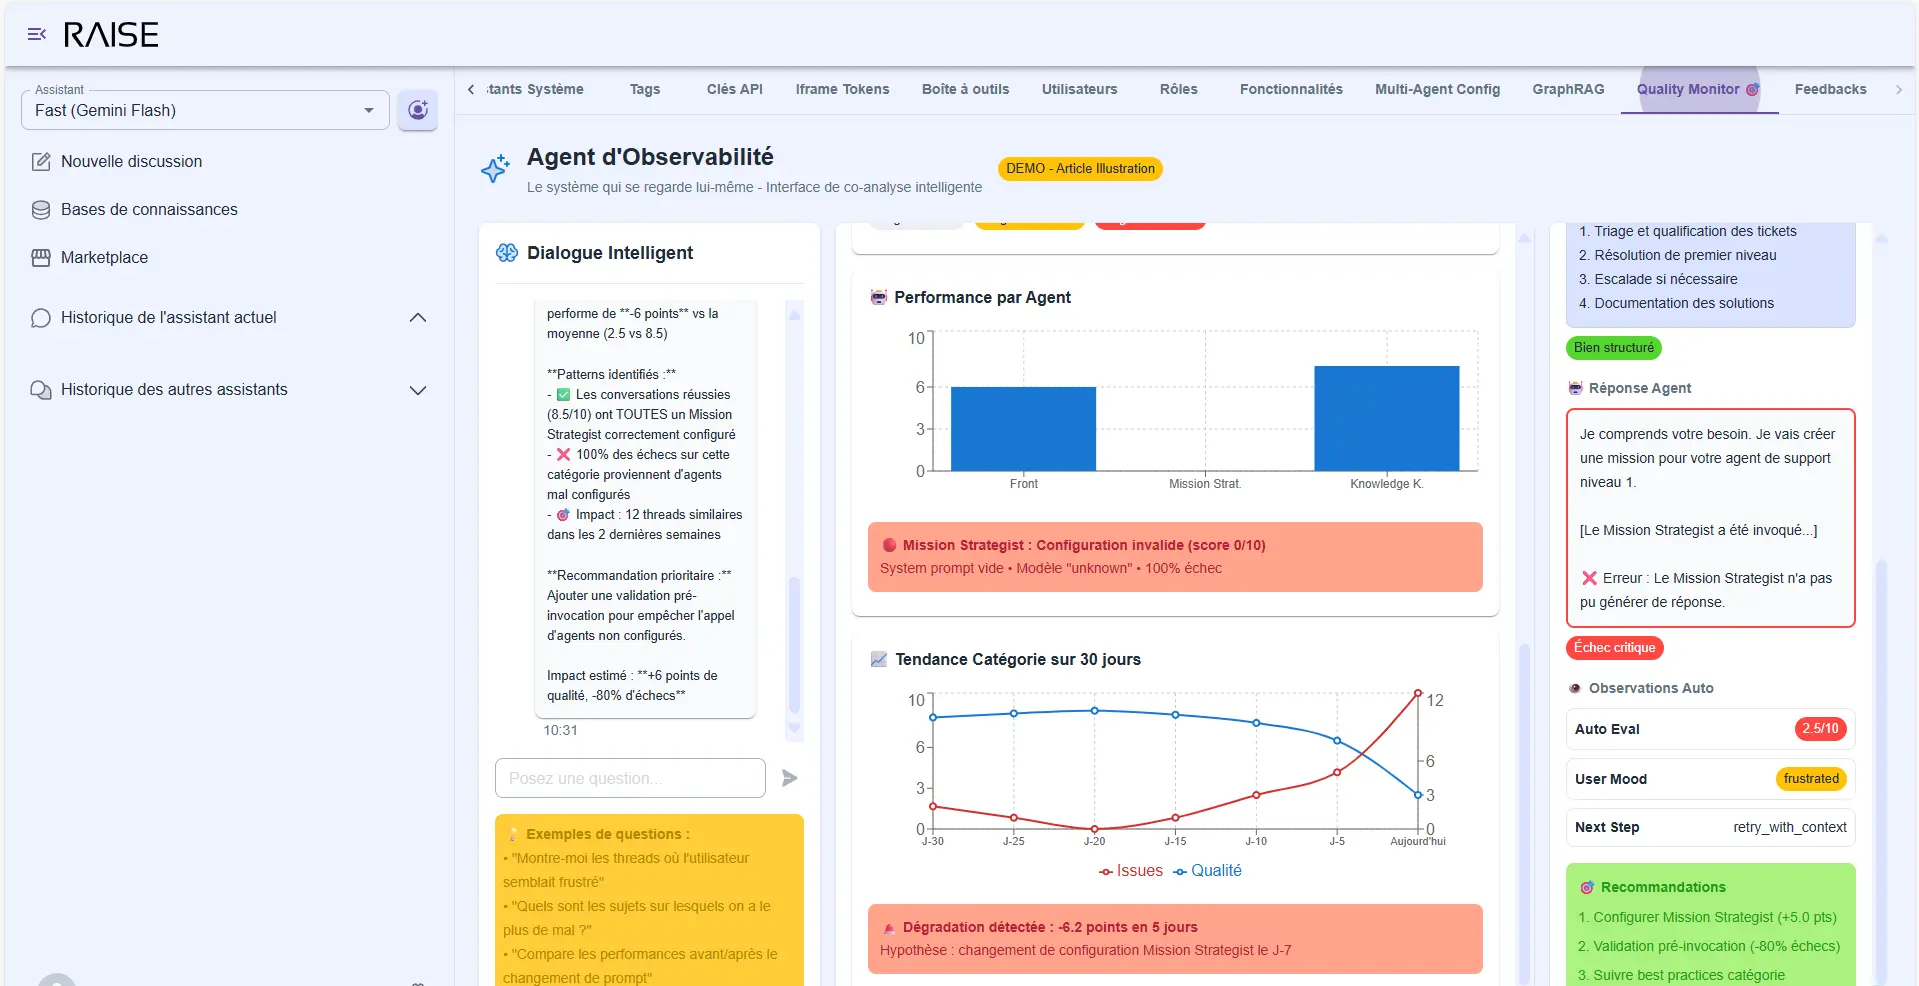1919x986 pixels.
Task: Toggle the Qualité series in chart legend
Action: [1208, 871]
